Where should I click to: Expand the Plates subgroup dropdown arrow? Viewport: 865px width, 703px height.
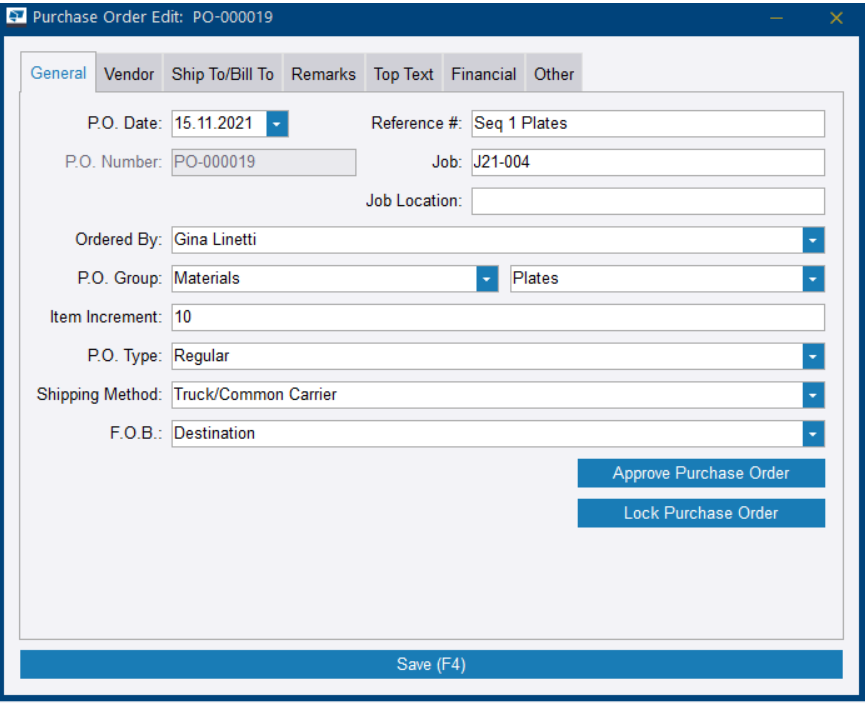click(x=813, y=279)
